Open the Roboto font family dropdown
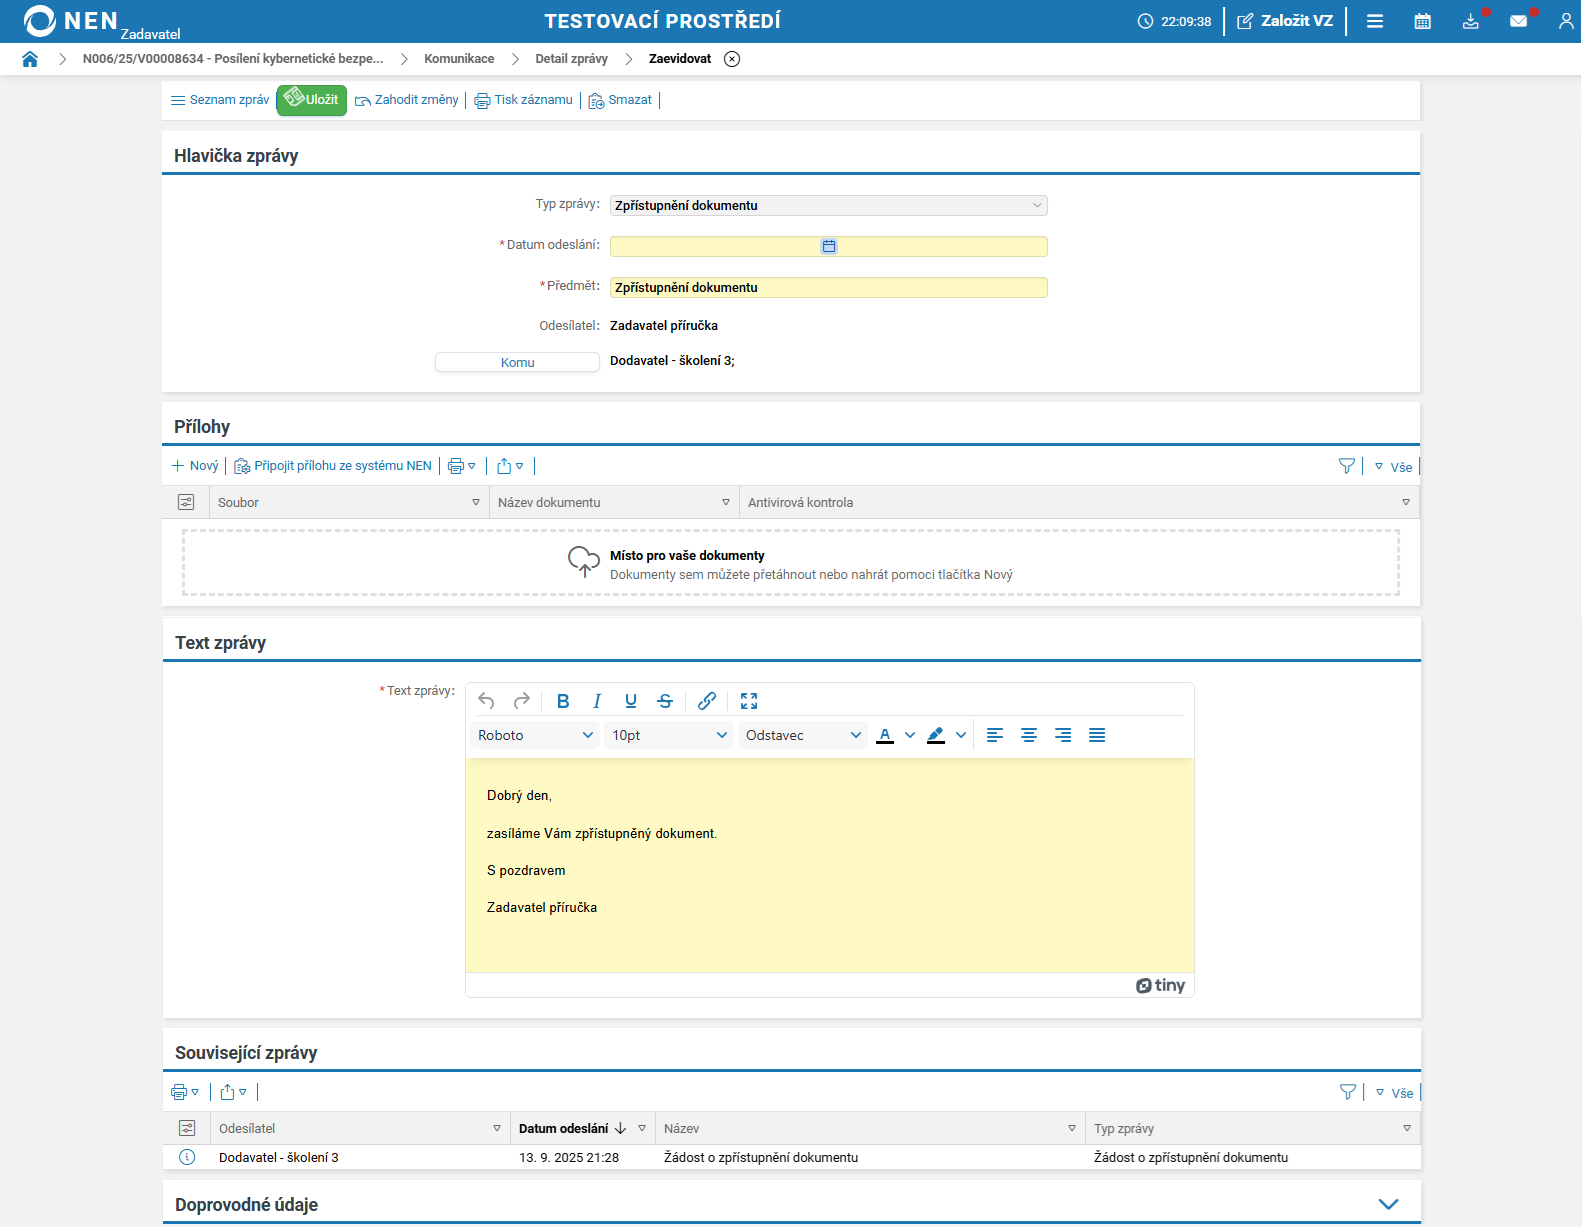The height and width of the screenshot is (1227, 1582). tap(534, 735)
